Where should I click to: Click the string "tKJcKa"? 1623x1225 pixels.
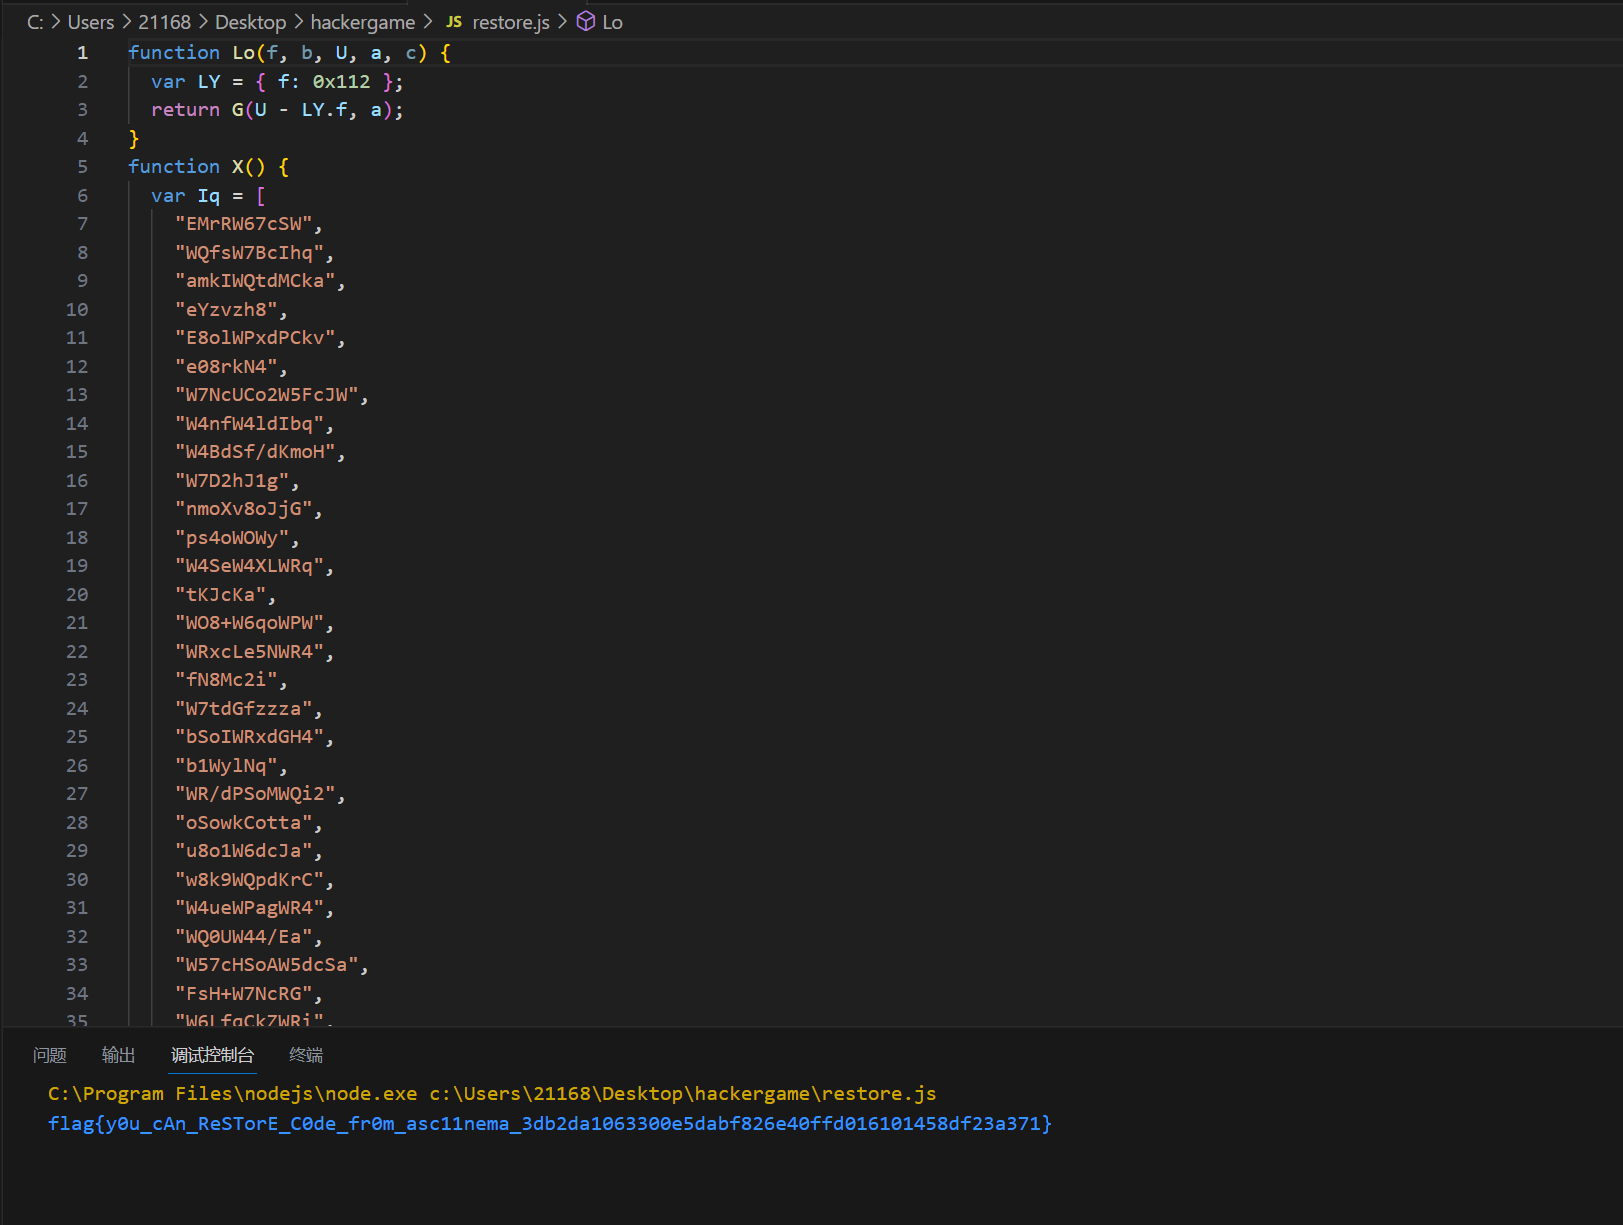[220, 595]
